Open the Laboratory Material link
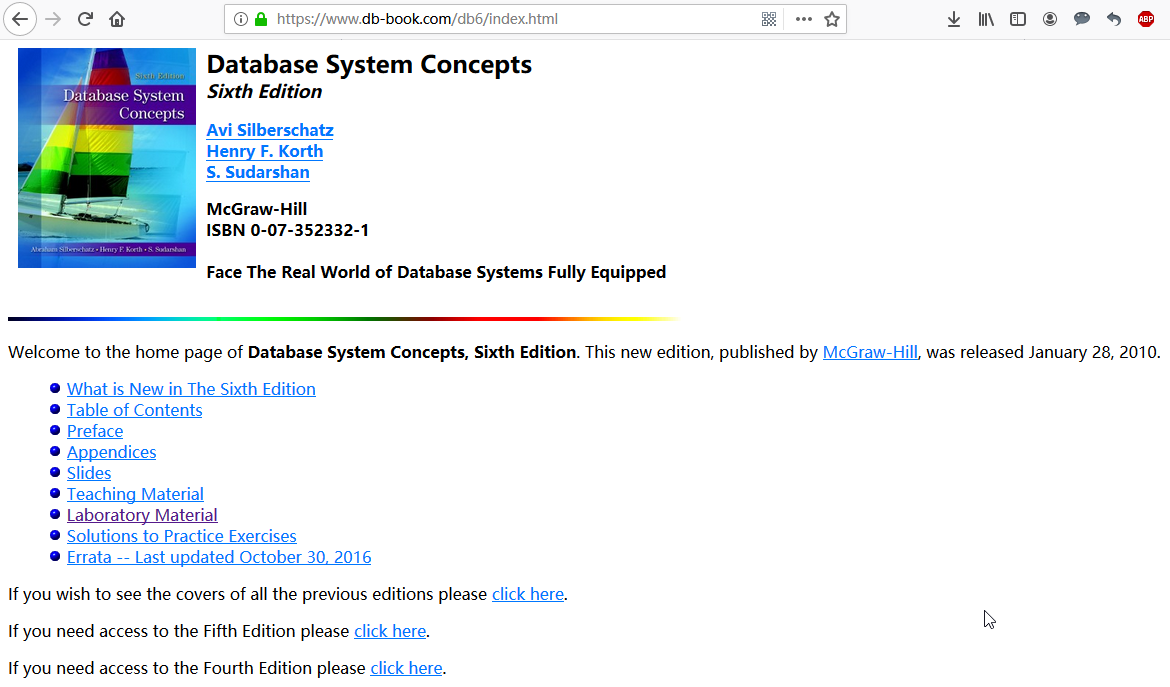This screenshot has width=1170, height=687. [x=142, y=515]
